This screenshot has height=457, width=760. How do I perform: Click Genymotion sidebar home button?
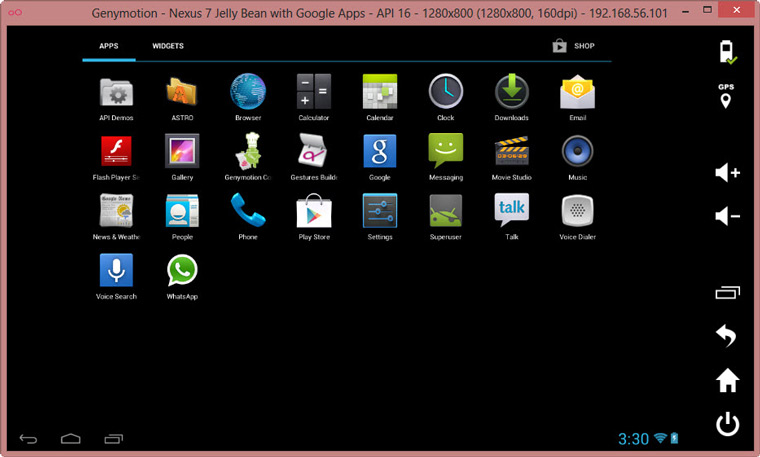728,380
